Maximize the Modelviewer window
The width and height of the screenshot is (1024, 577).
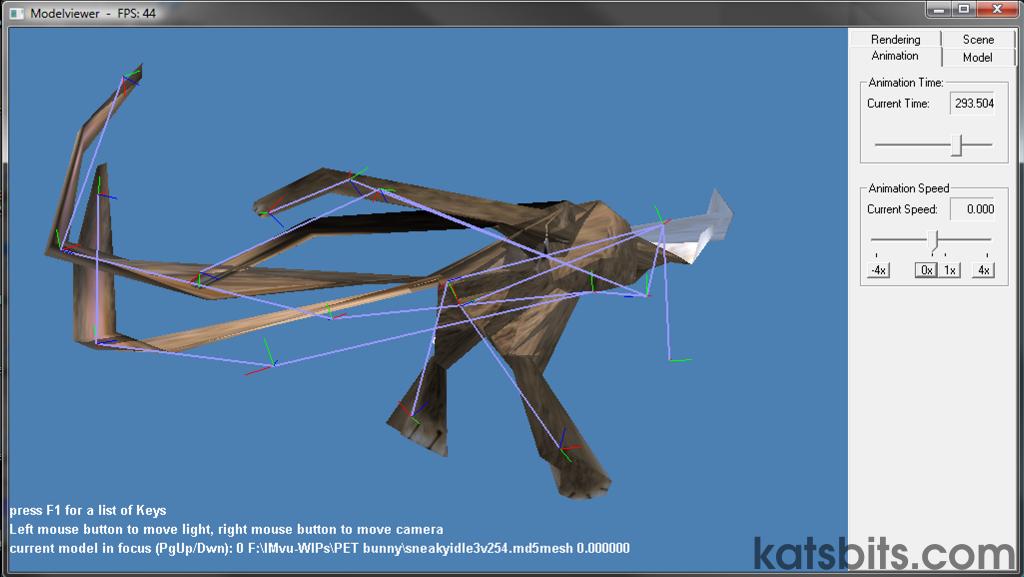point(963,10)
